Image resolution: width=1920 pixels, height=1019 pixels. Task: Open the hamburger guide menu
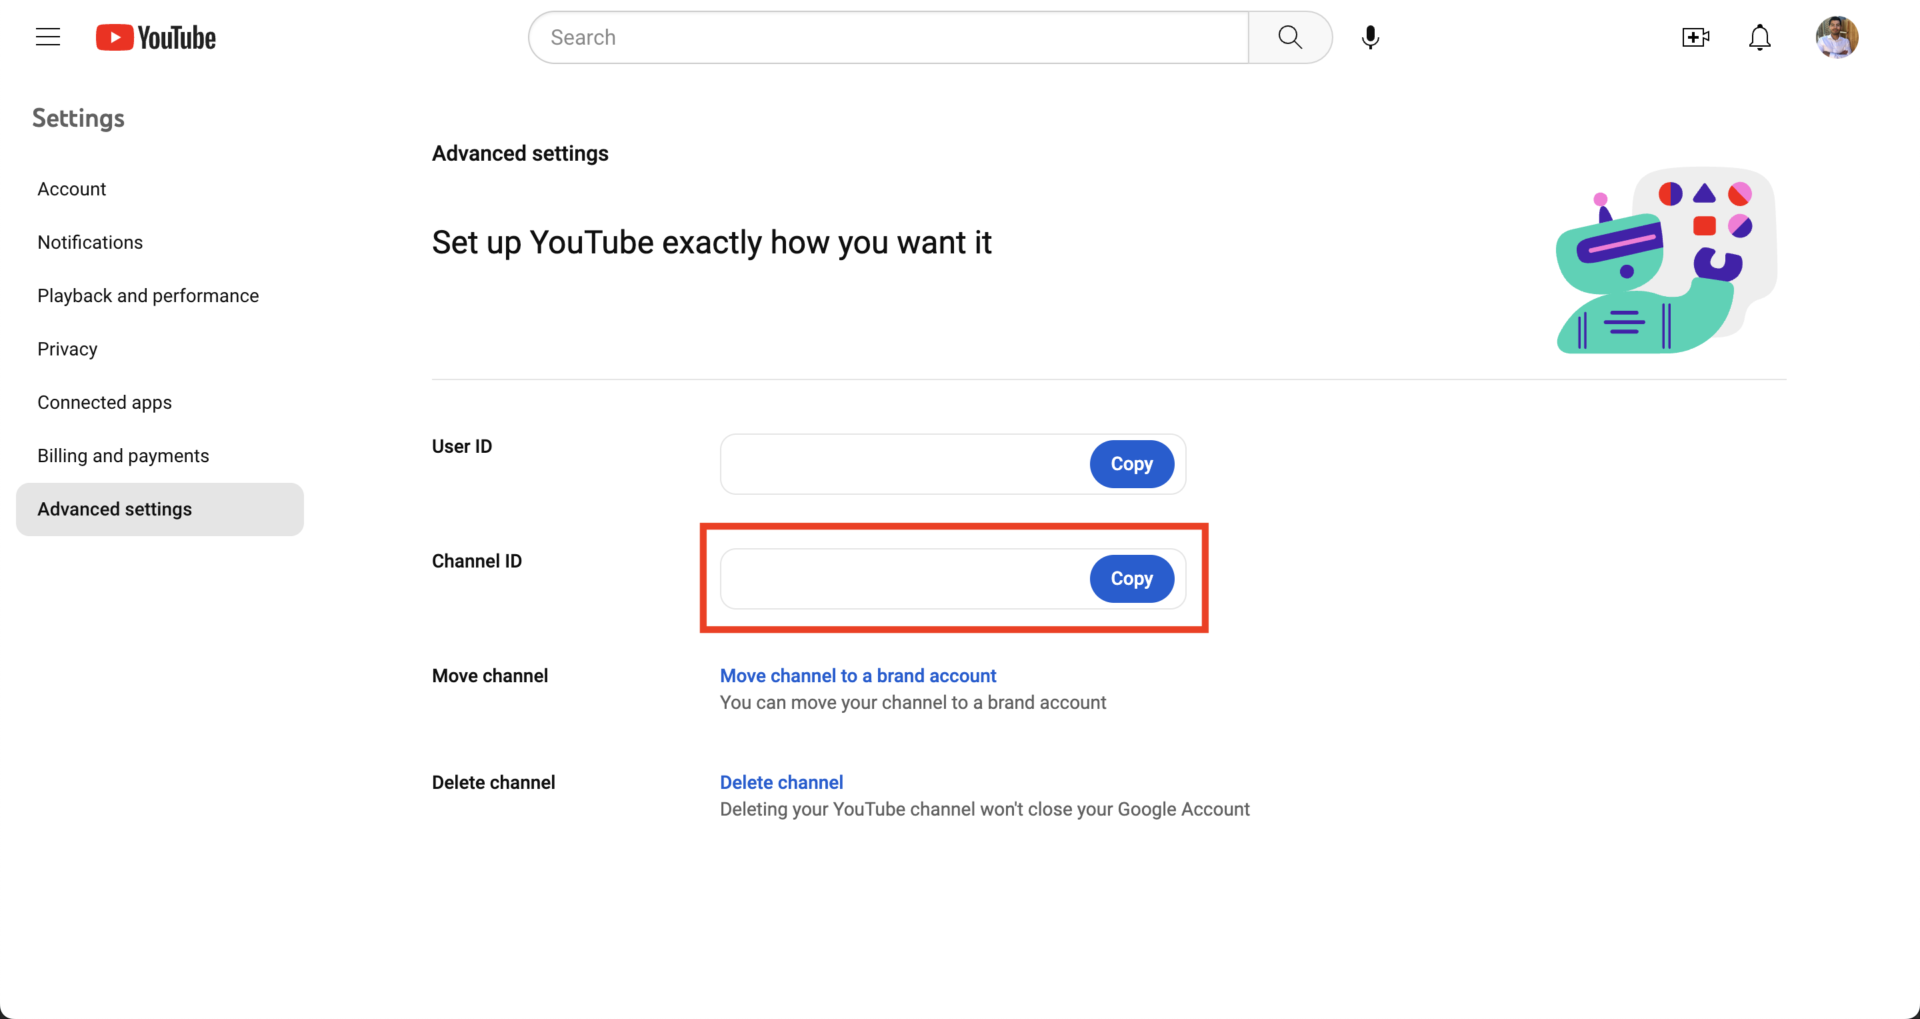pos(48,37)
